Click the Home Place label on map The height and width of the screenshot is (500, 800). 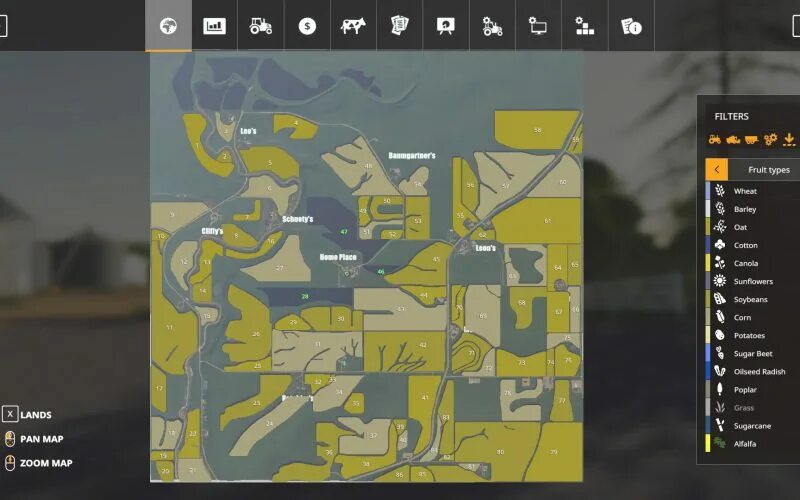tap(338, 257)
